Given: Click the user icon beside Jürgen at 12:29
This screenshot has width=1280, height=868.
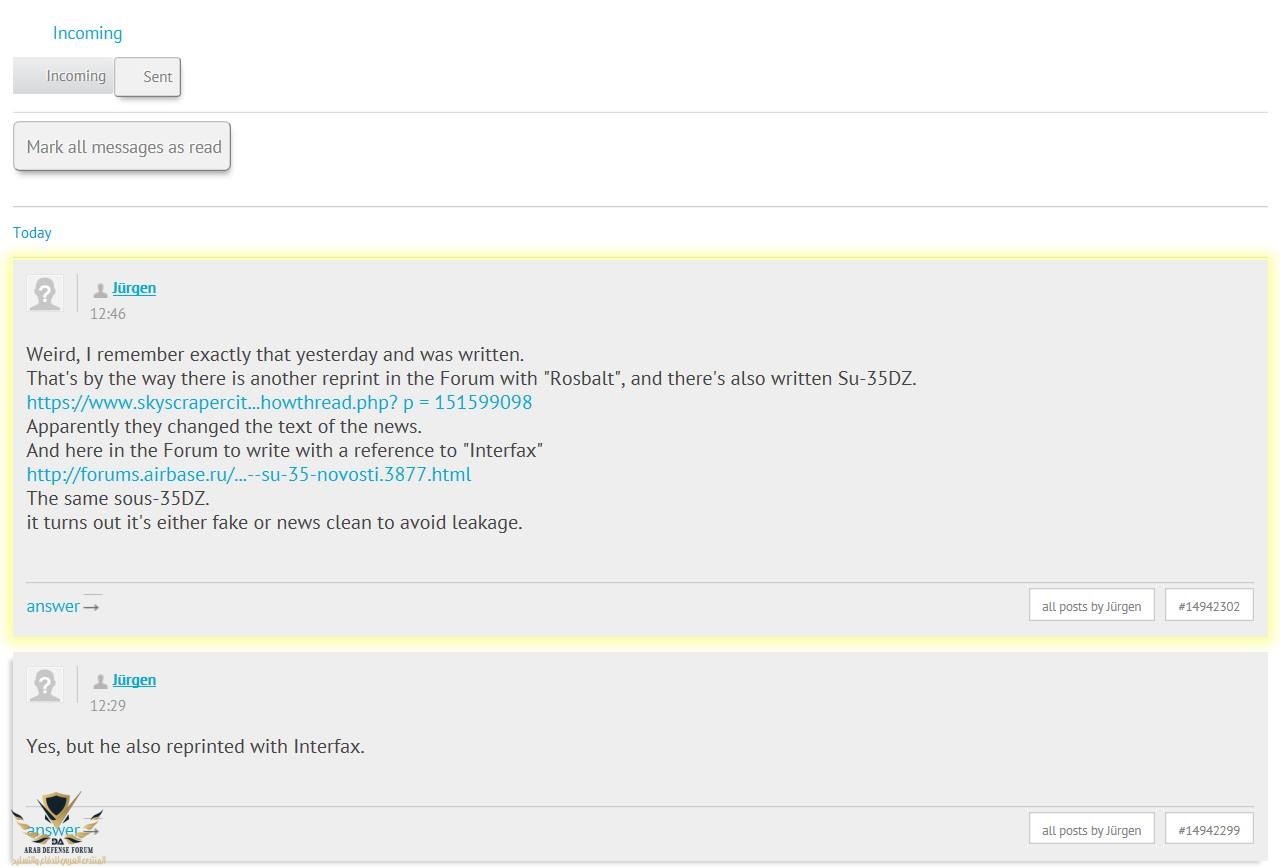Looking at the screenshot, I should 100,682.
